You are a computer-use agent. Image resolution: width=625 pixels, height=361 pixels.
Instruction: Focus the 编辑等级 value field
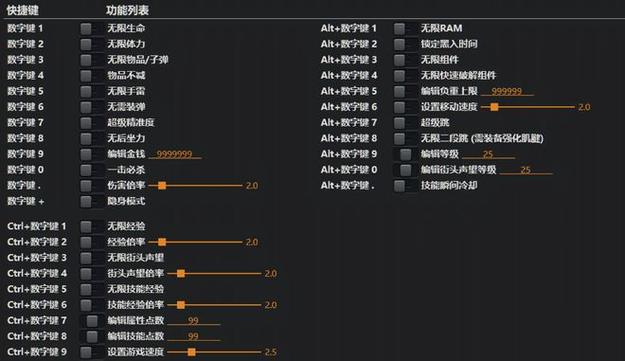(488, 154)
